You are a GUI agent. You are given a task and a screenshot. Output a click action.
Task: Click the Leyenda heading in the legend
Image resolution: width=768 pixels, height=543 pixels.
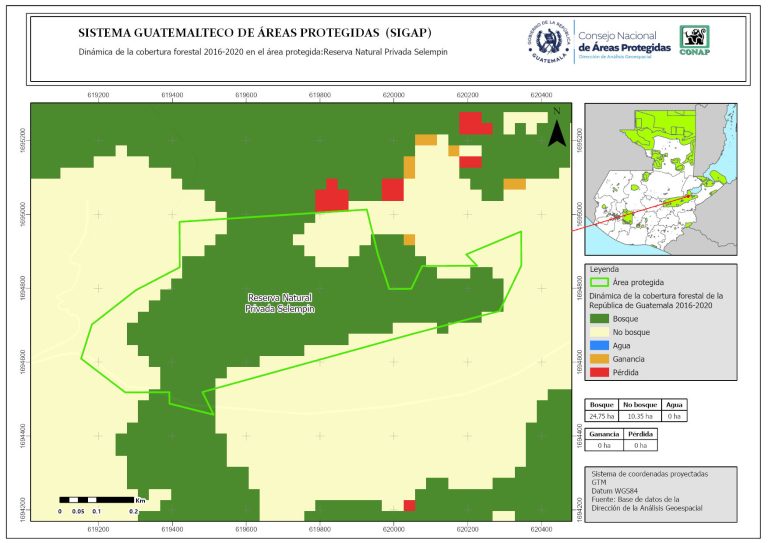coord(606,270)
